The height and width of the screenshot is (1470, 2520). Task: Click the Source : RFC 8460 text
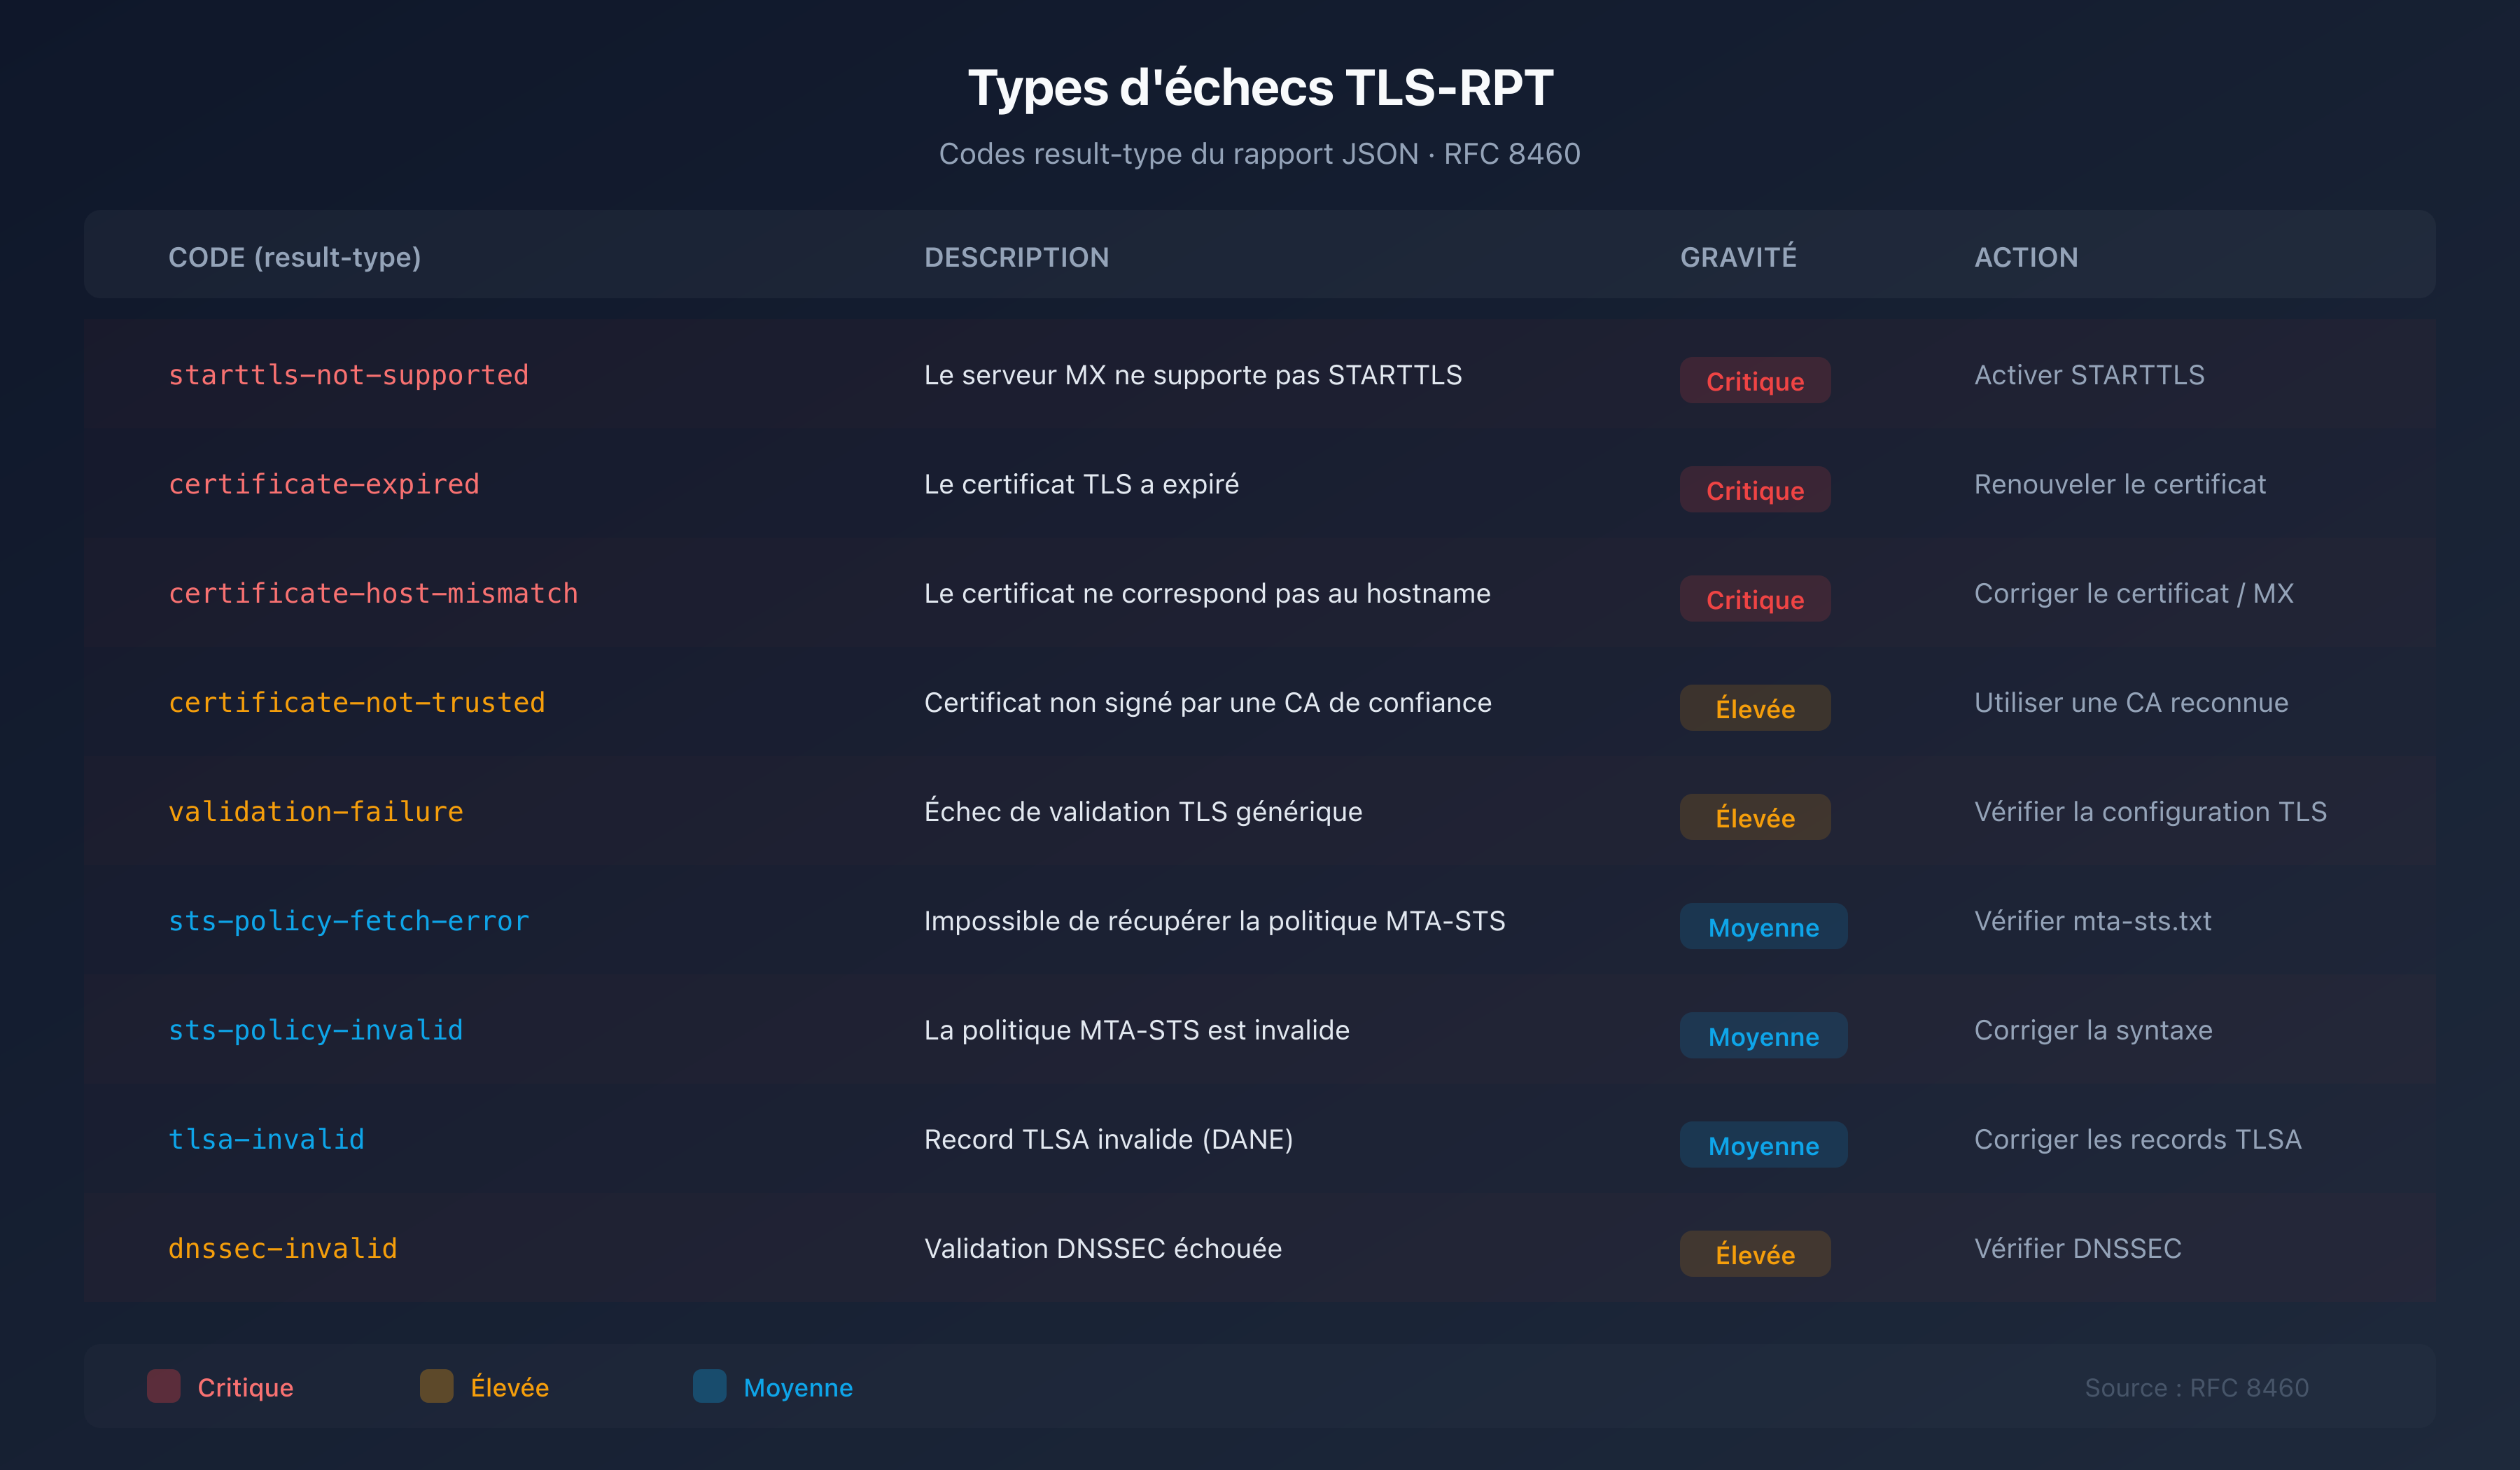[2196, 1387]
